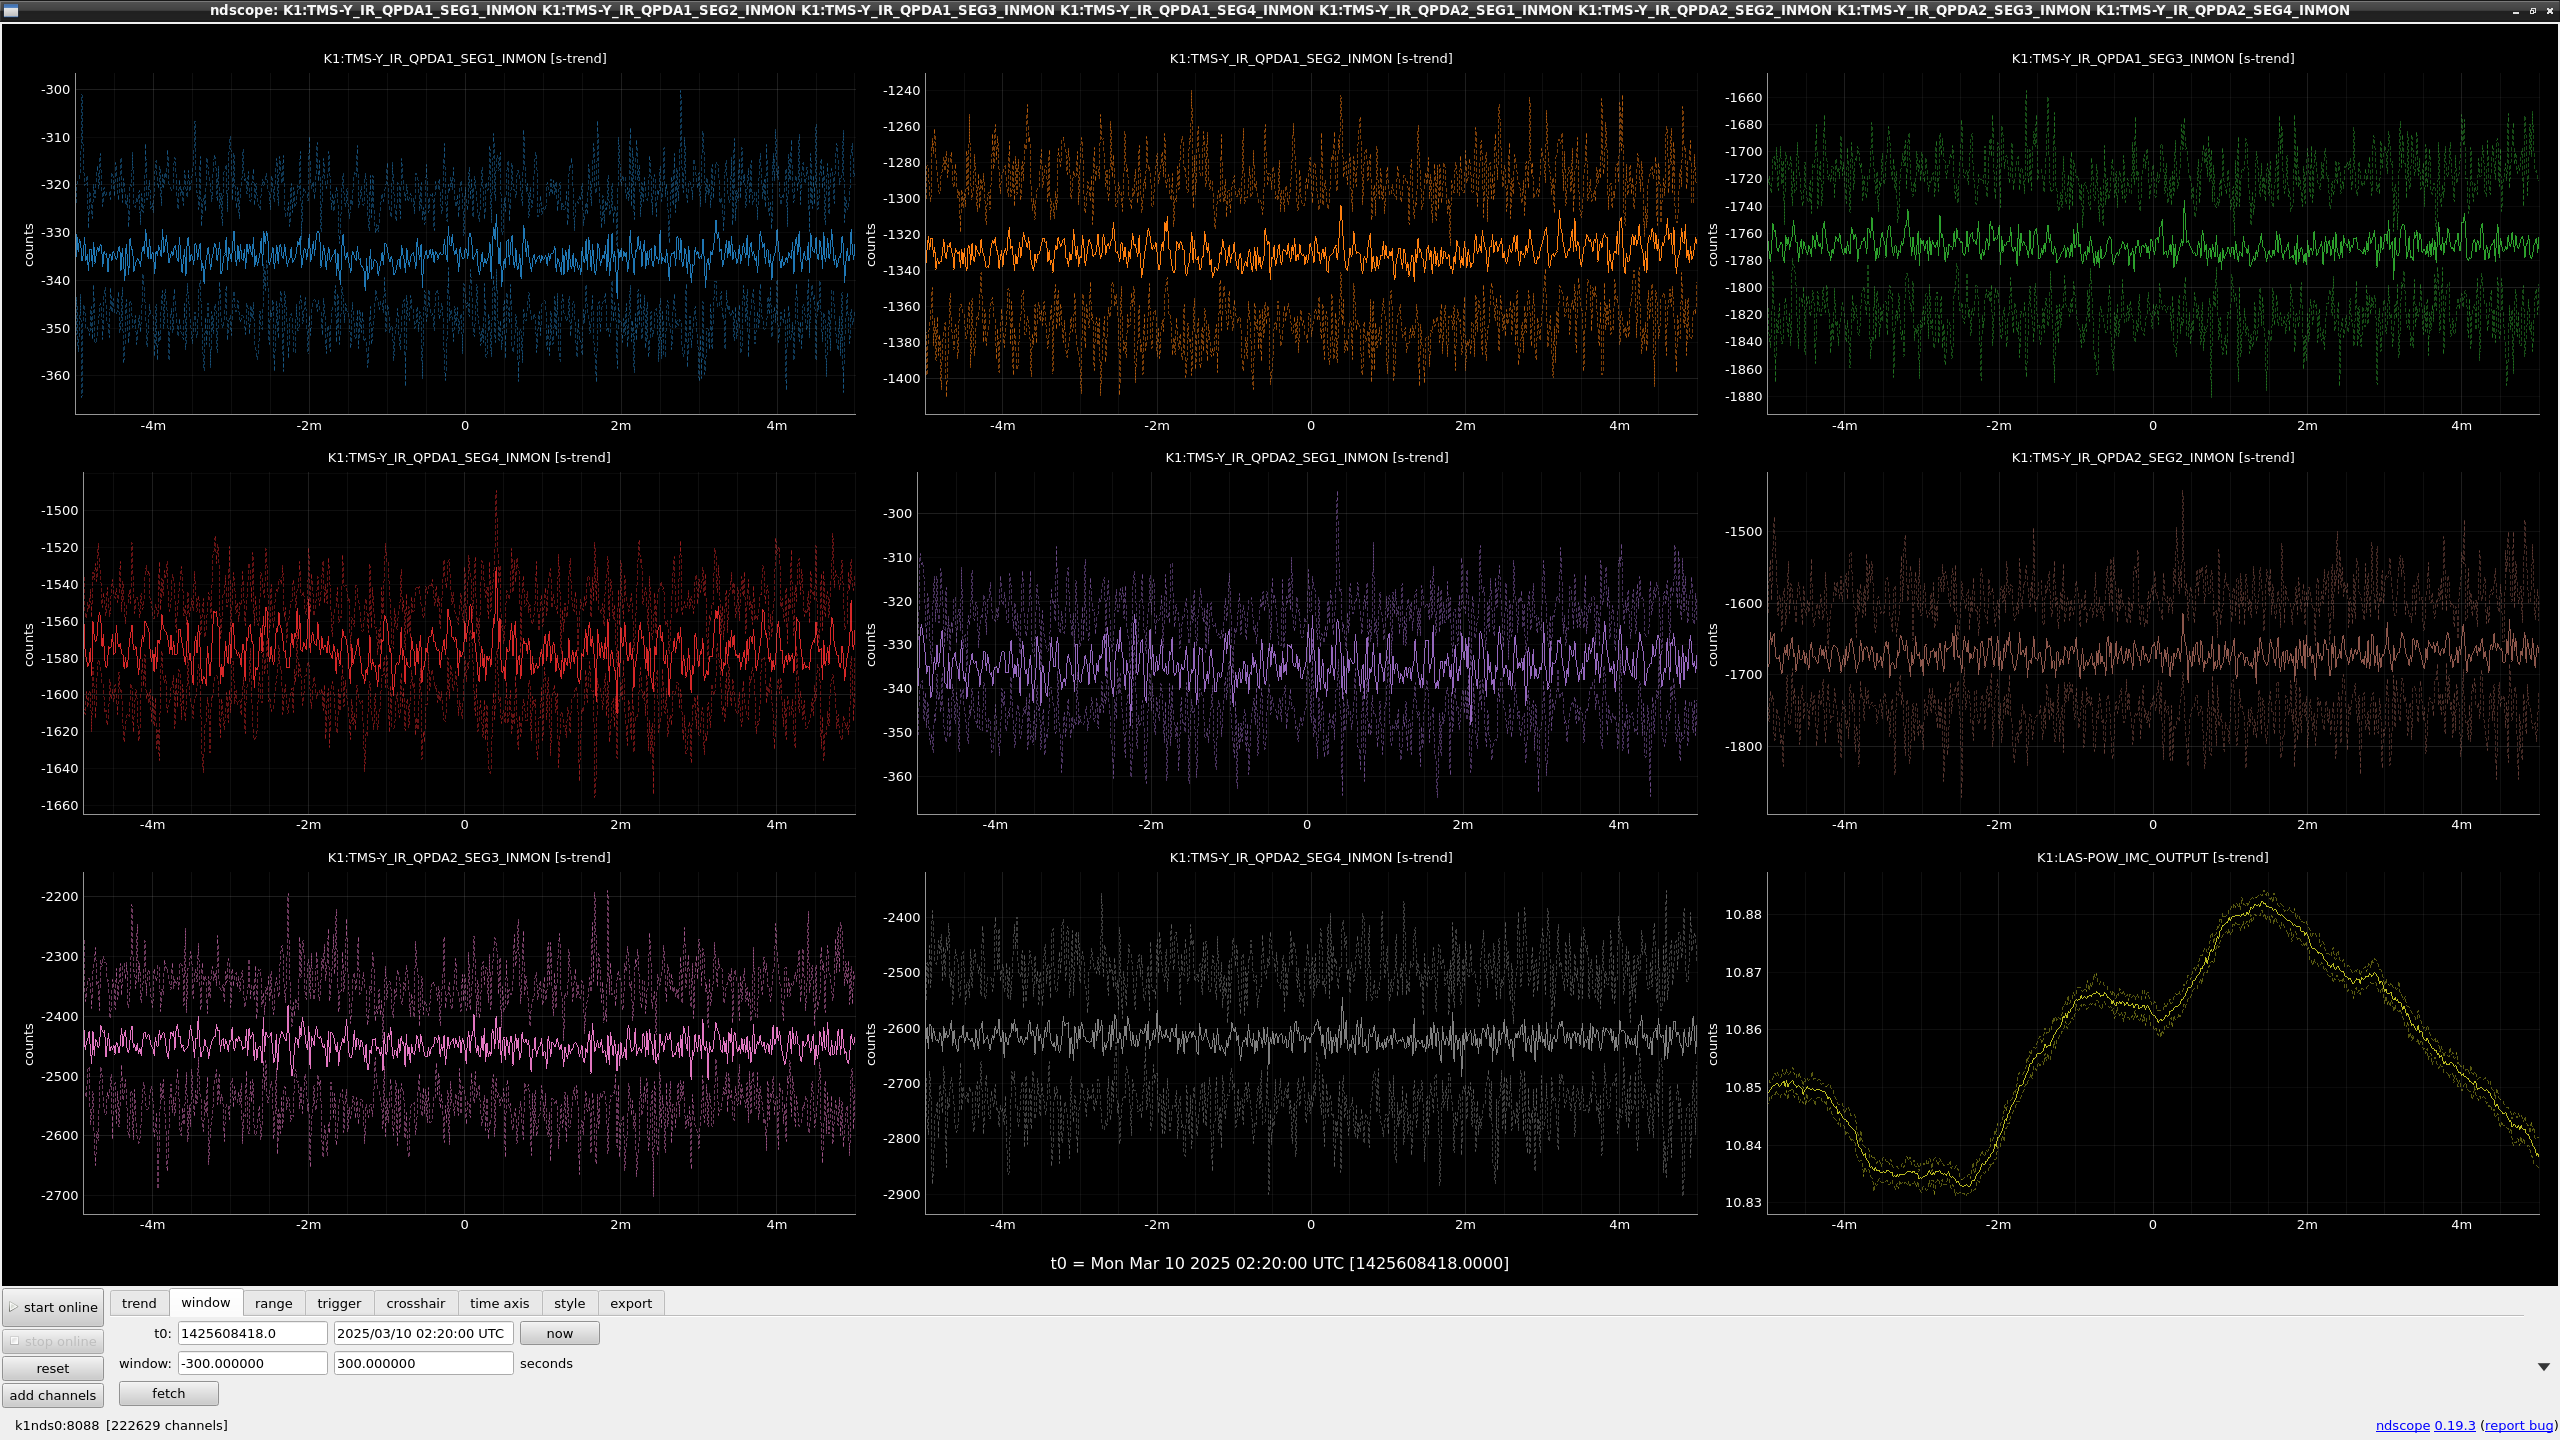This screenshot has height=1440, width=2560.
Task: Edit the t0 UTC date field
Action: tap(424, 1333)
